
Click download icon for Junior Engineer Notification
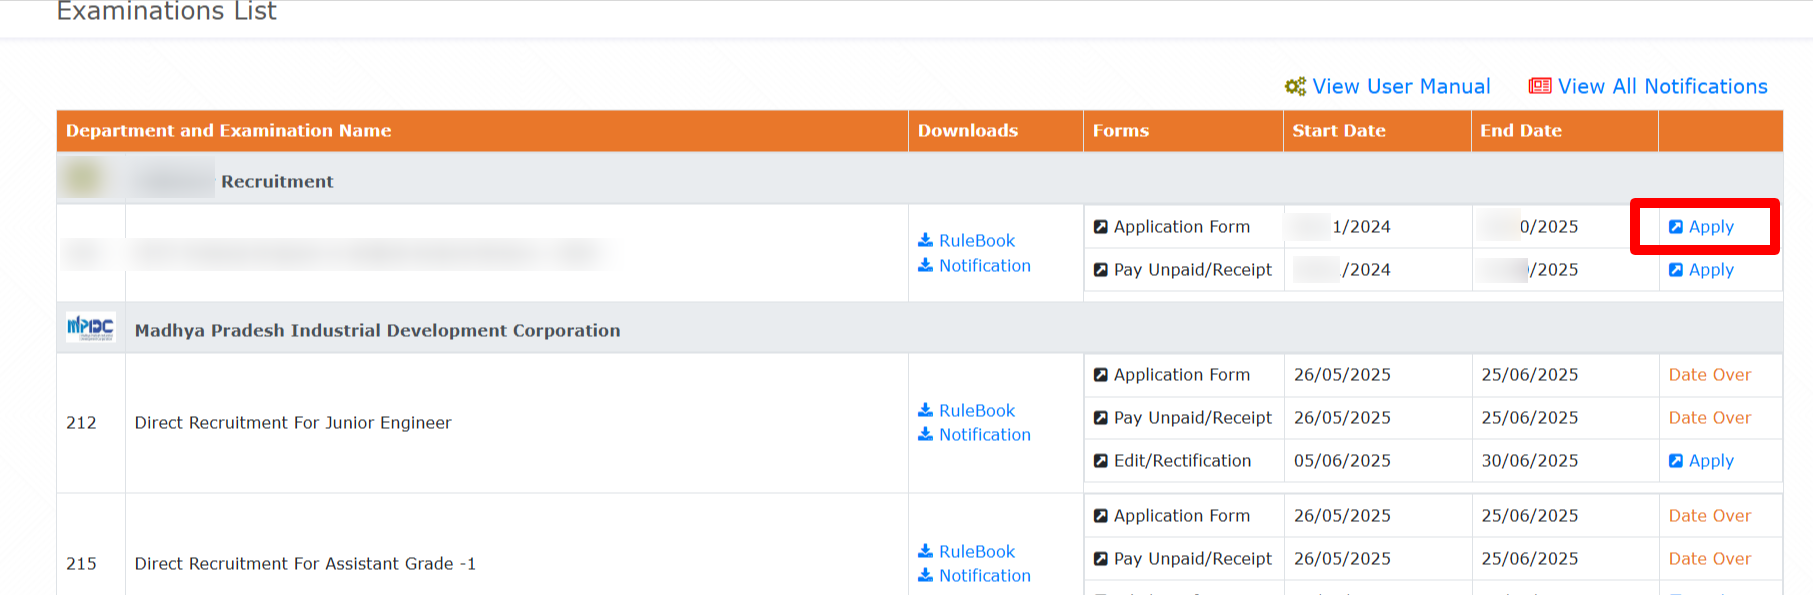pyautogui.click(x=925, y=434)
